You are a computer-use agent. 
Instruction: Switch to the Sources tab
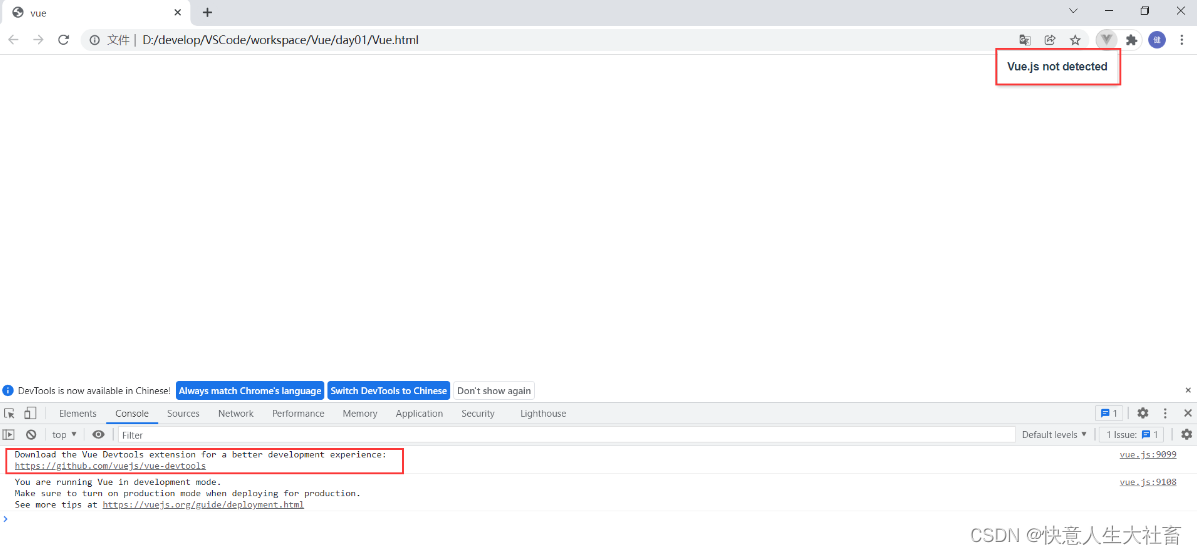[183, 413]
